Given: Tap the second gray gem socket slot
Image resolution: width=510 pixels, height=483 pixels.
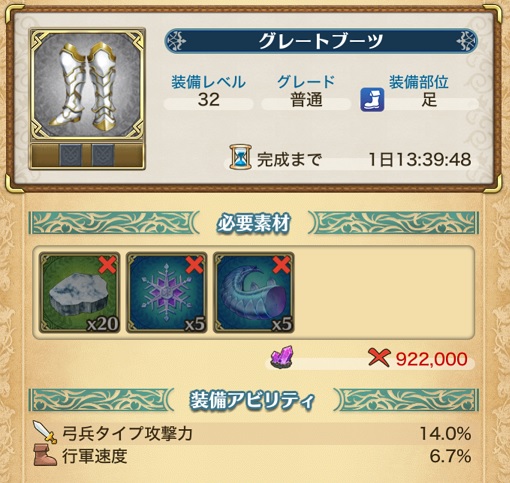Looking at the screenshot, I should [103, 155].
